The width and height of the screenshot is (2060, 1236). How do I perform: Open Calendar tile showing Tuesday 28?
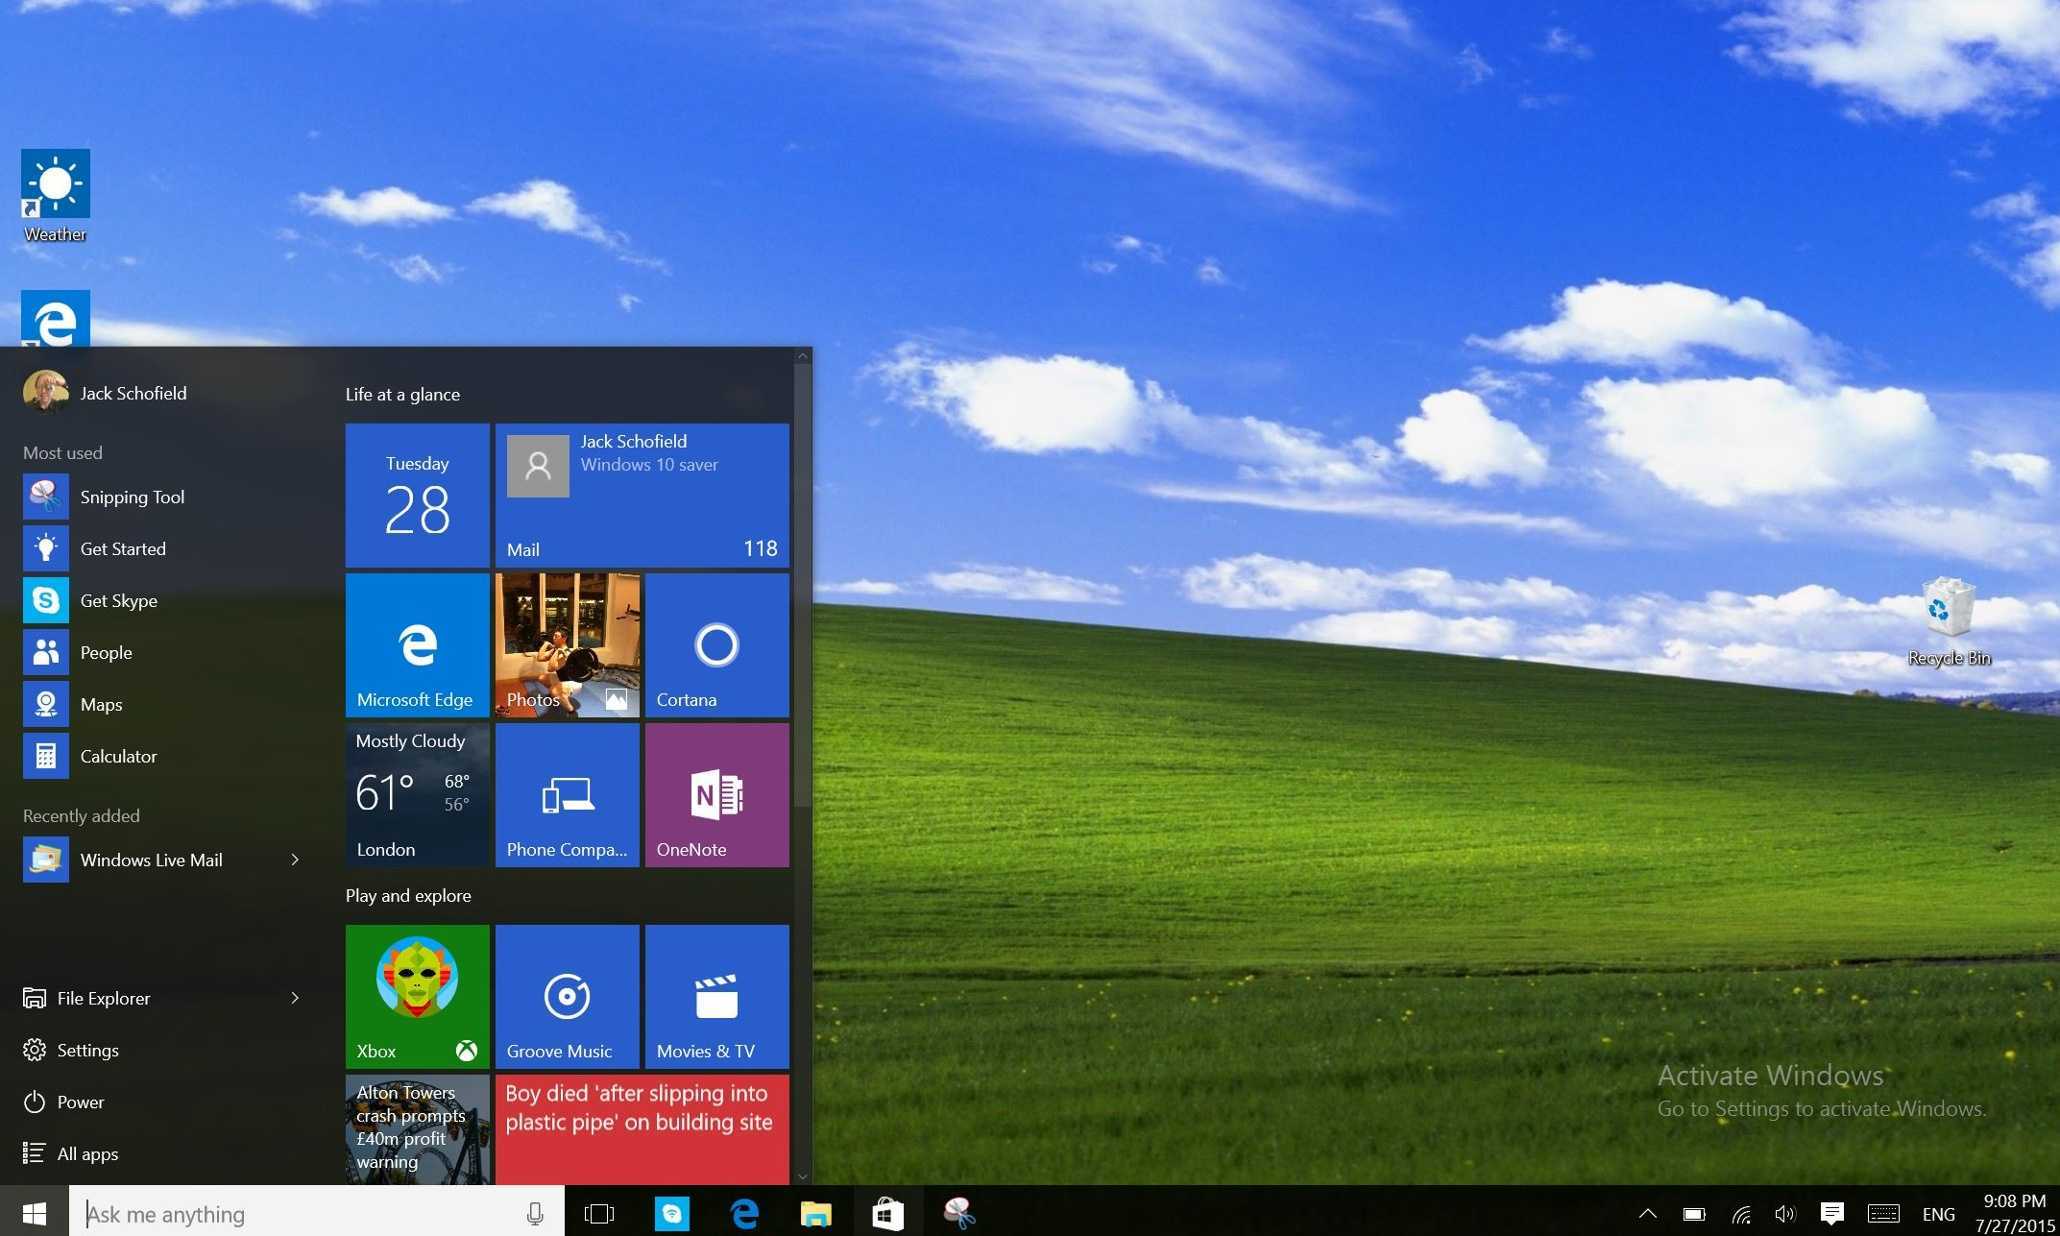click(x=418, y=493)
